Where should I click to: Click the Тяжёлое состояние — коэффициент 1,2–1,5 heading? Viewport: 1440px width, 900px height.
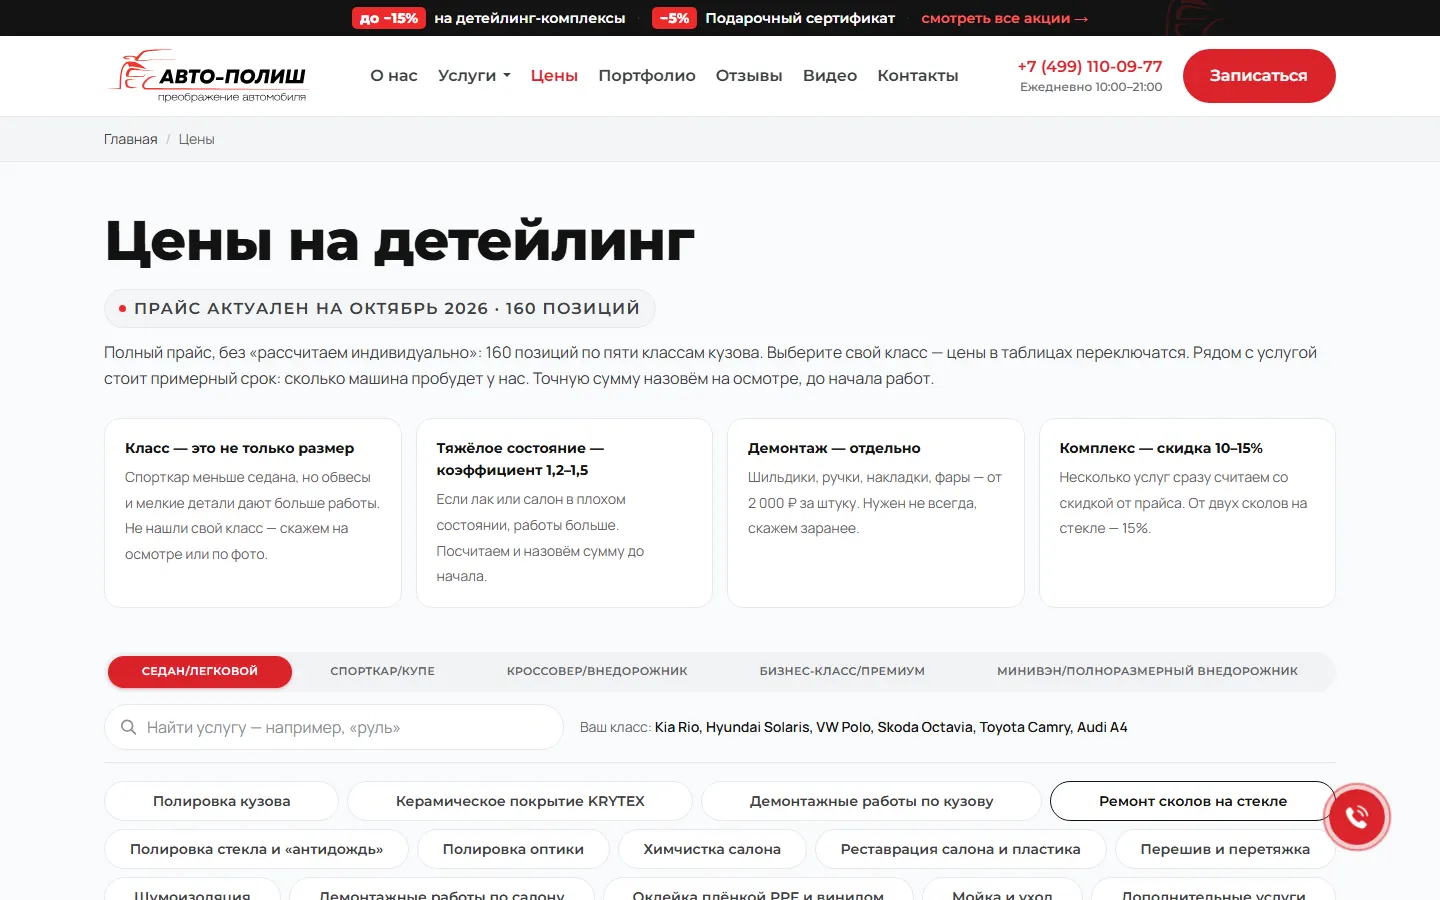pyautogui.click(x=520, y=459)
